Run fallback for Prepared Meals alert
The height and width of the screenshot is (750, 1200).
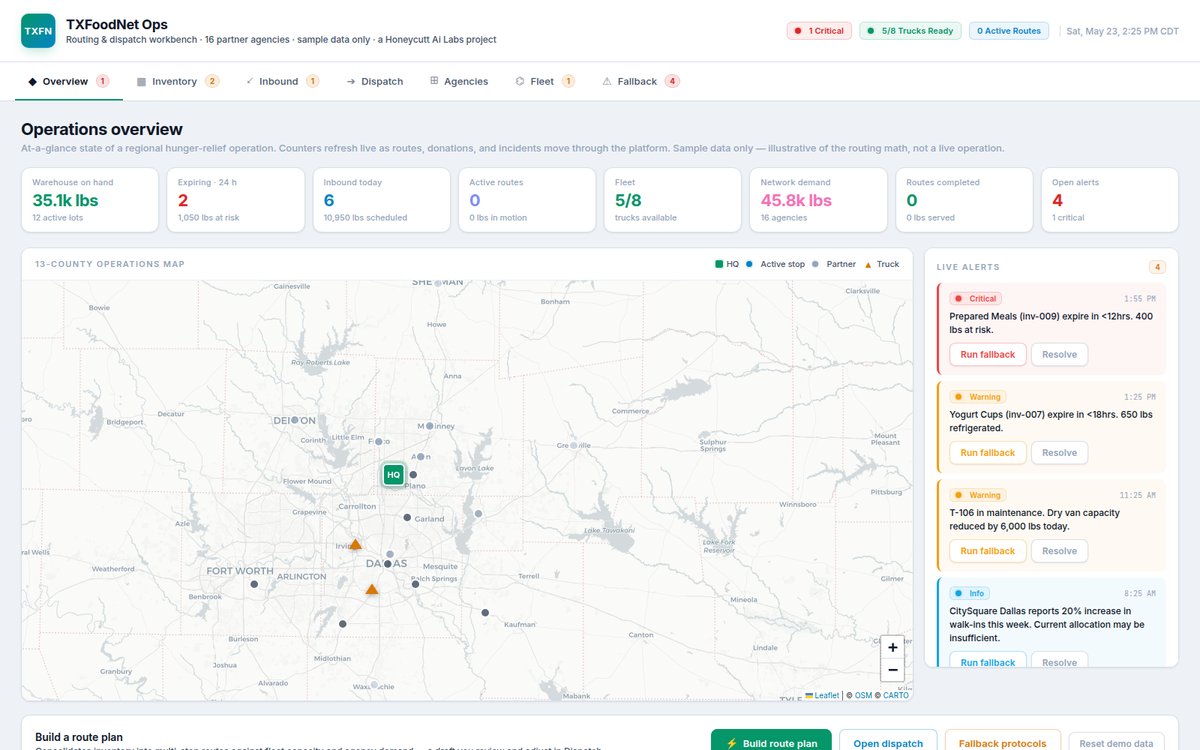coord(988,355)
